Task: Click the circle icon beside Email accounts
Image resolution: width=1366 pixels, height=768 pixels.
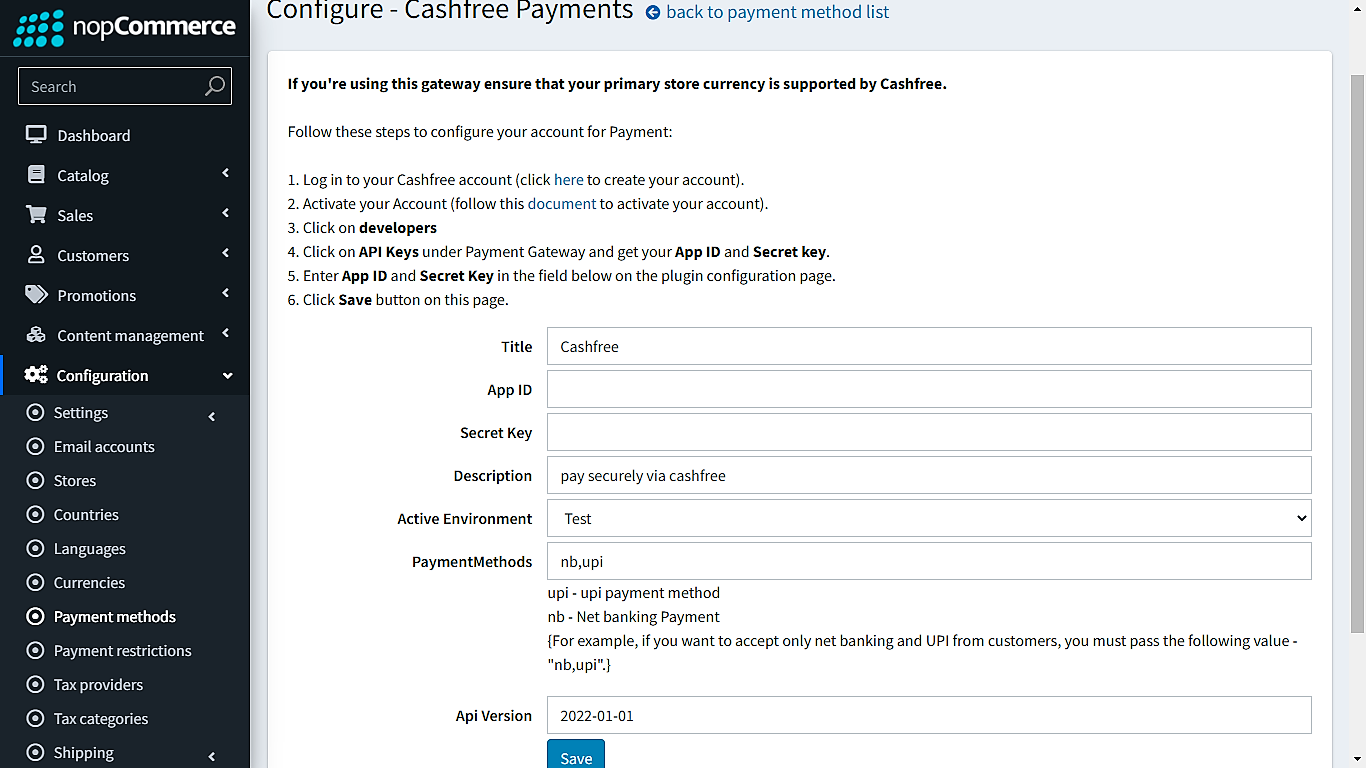Action: pyautogui.click(x=36, y=447)
